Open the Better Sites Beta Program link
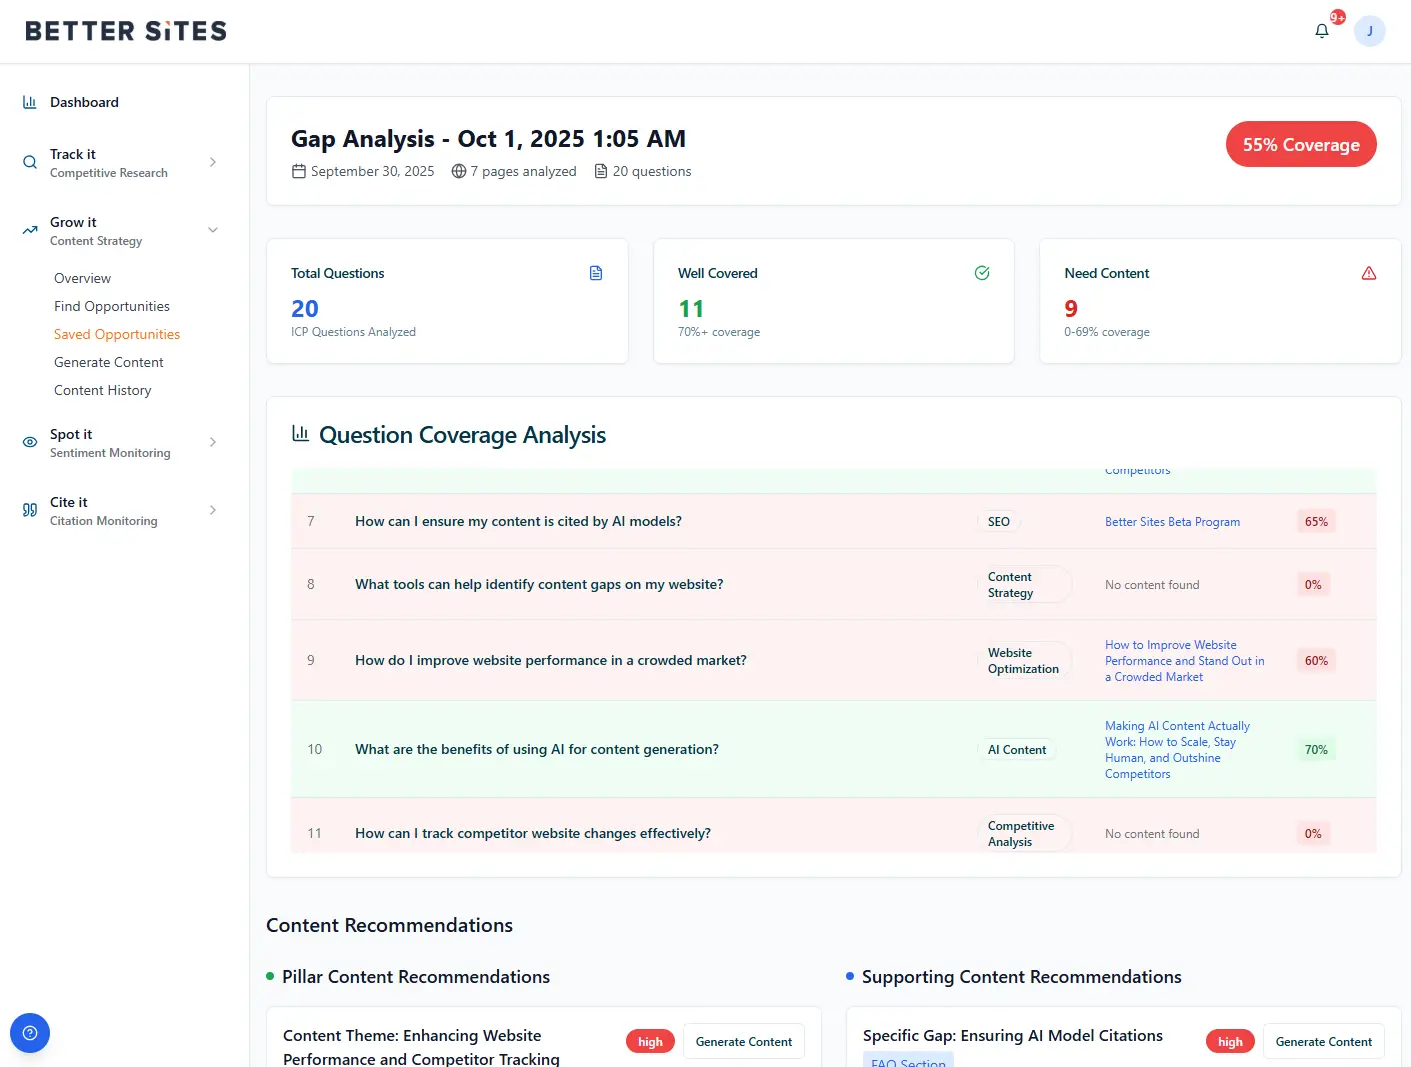 click(1172, 522)
